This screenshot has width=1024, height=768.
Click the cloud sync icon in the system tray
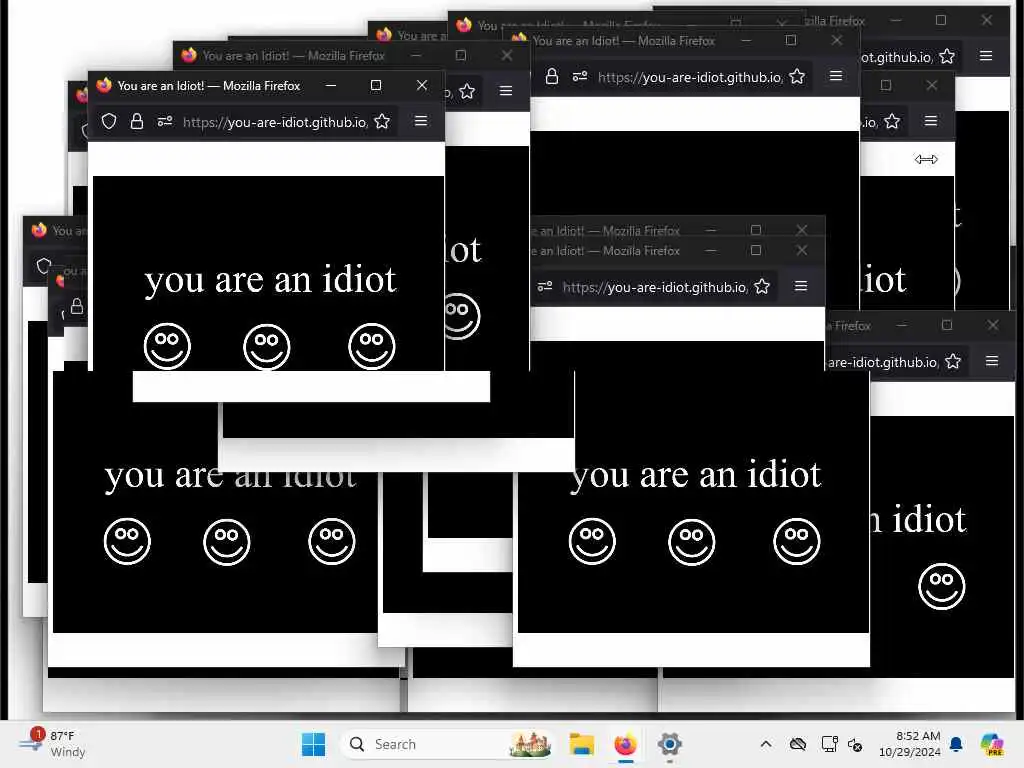coord(798,744)
